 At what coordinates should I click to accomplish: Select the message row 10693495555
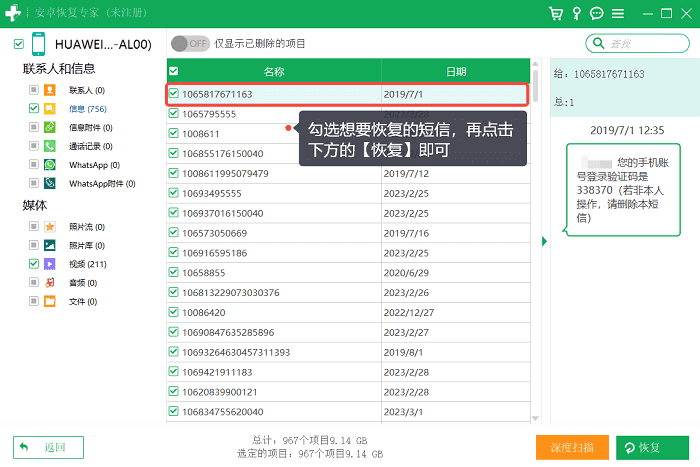349,193
